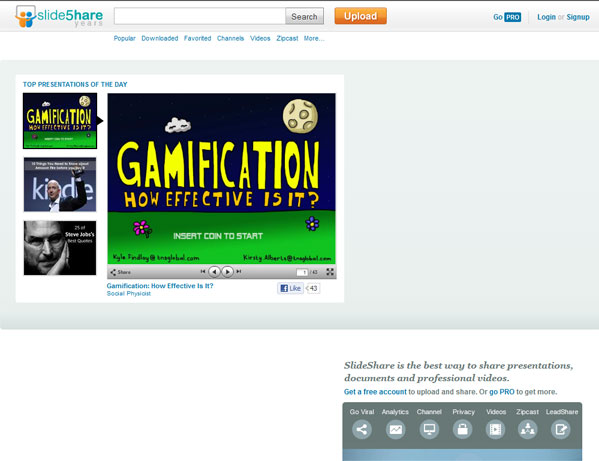The image size is (599, 461).
Task: Click the Privacy lock icon
Action: (463, 429)
